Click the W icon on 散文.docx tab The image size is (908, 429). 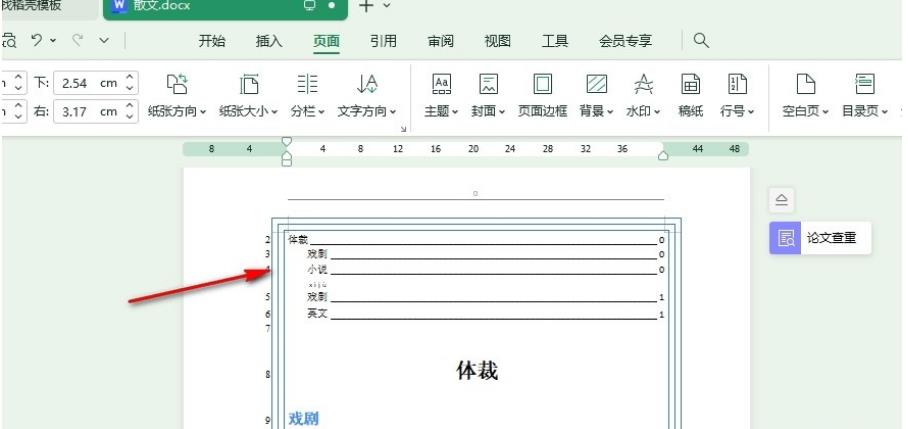119,6
